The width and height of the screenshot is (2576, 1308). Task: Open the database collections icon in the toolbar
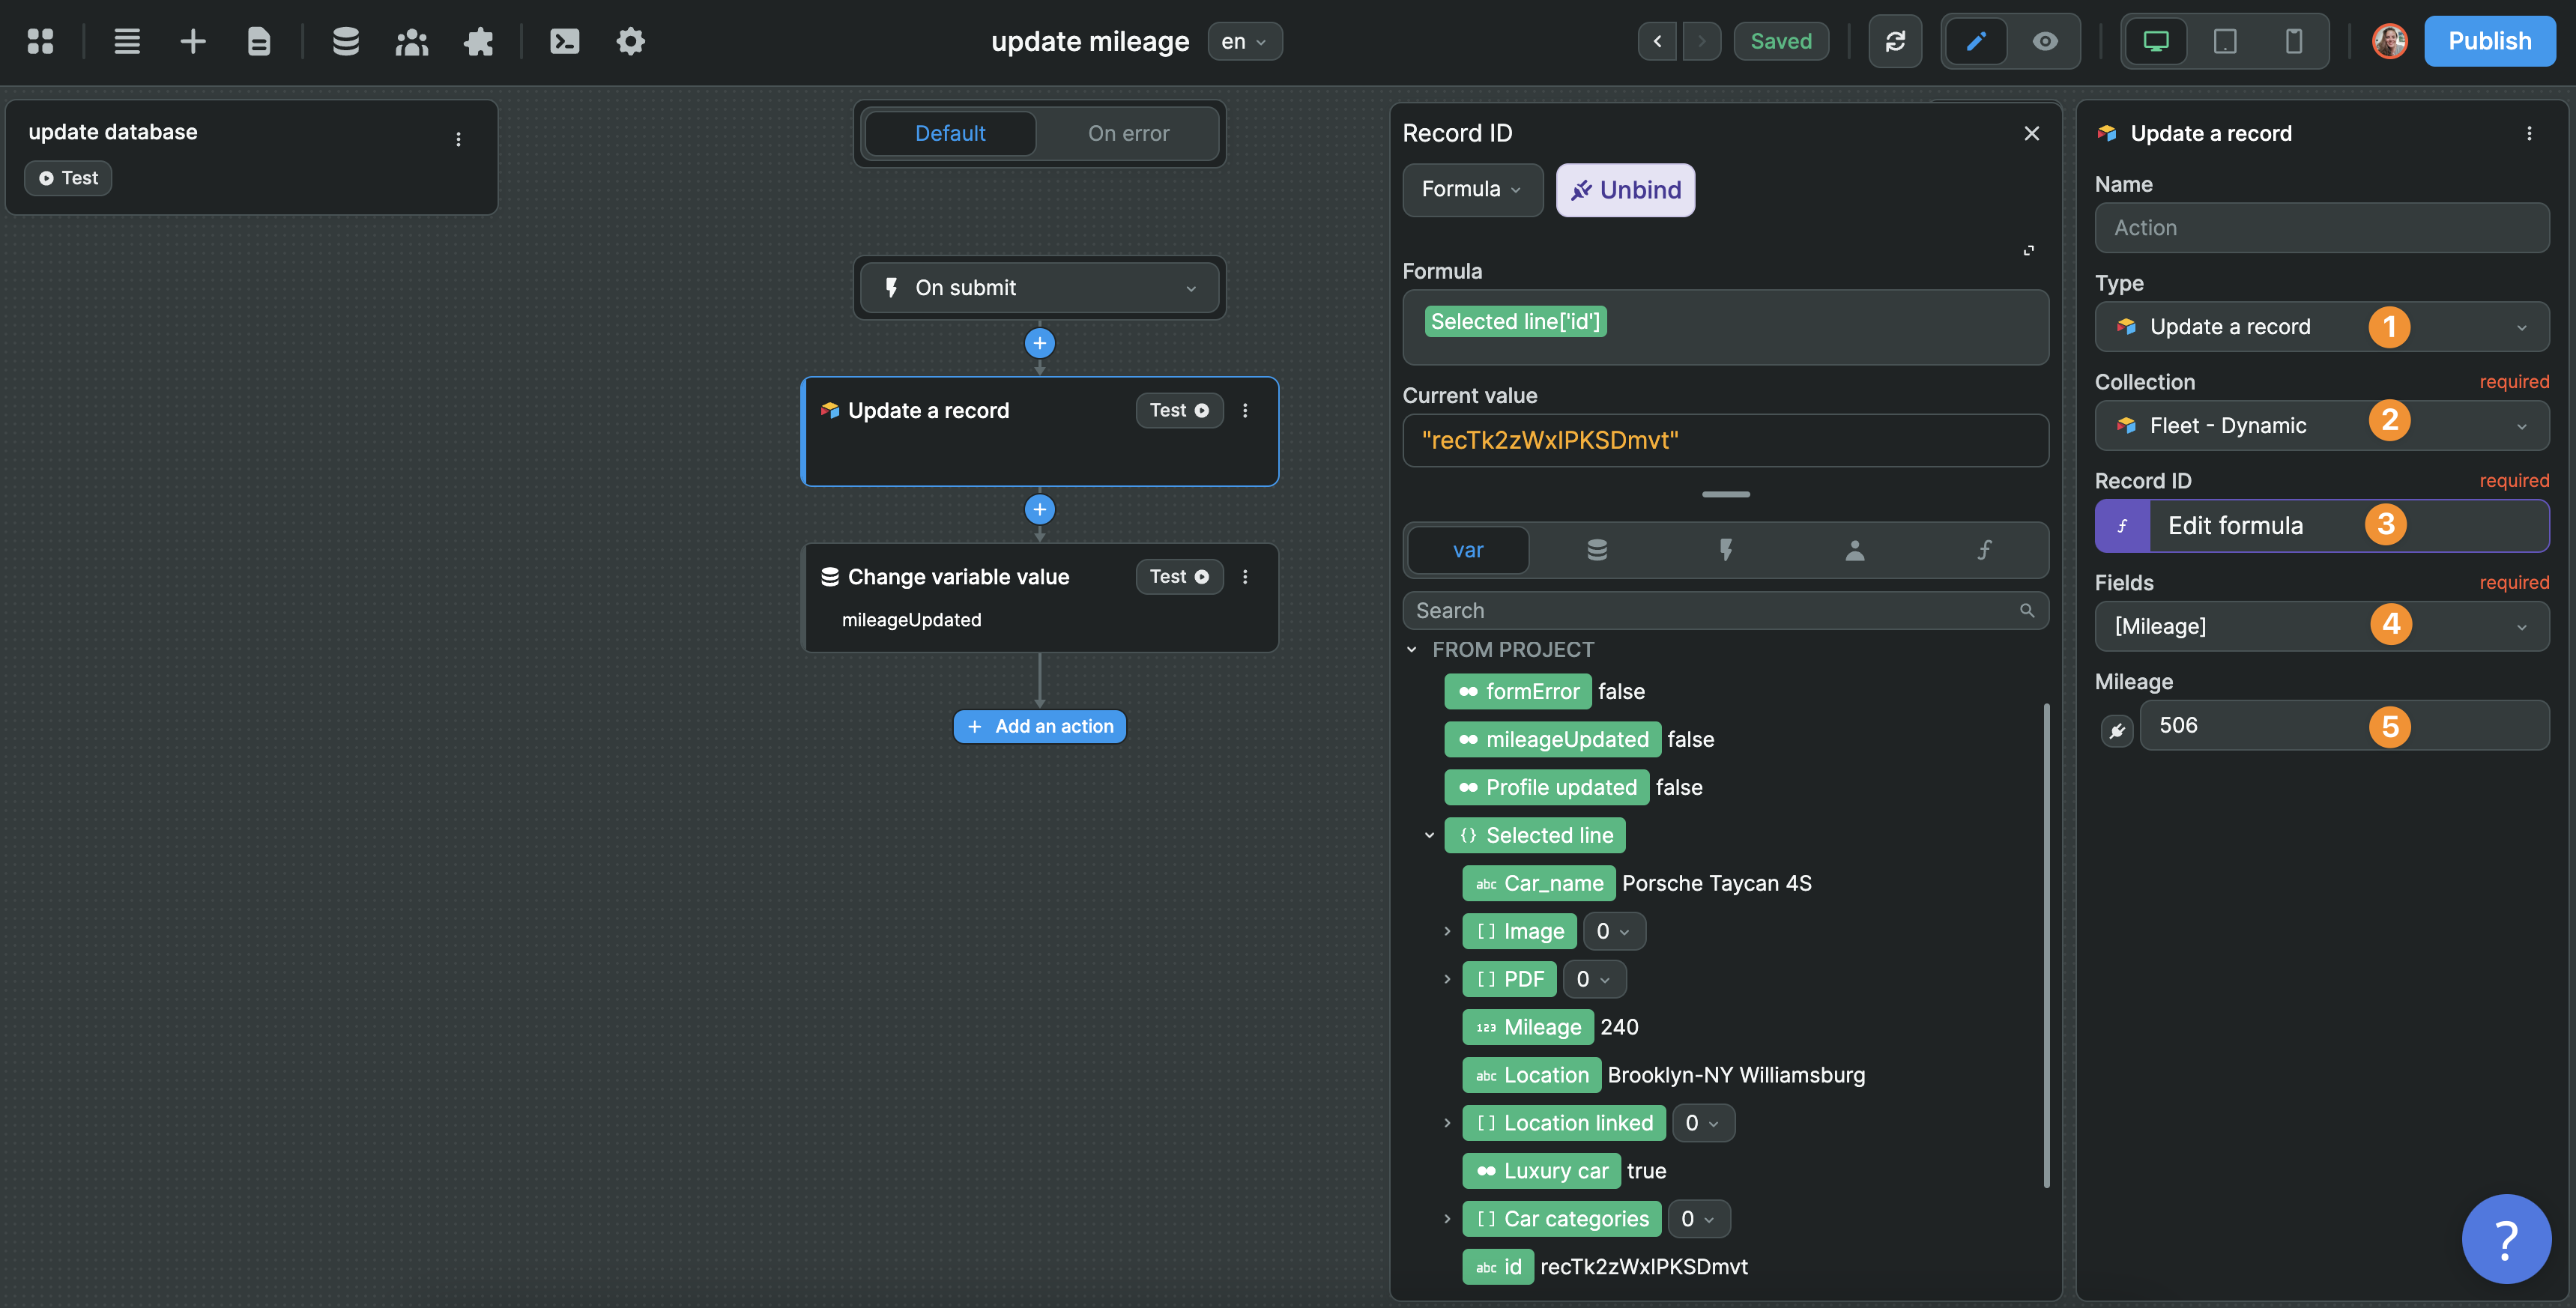coord(345,41)
